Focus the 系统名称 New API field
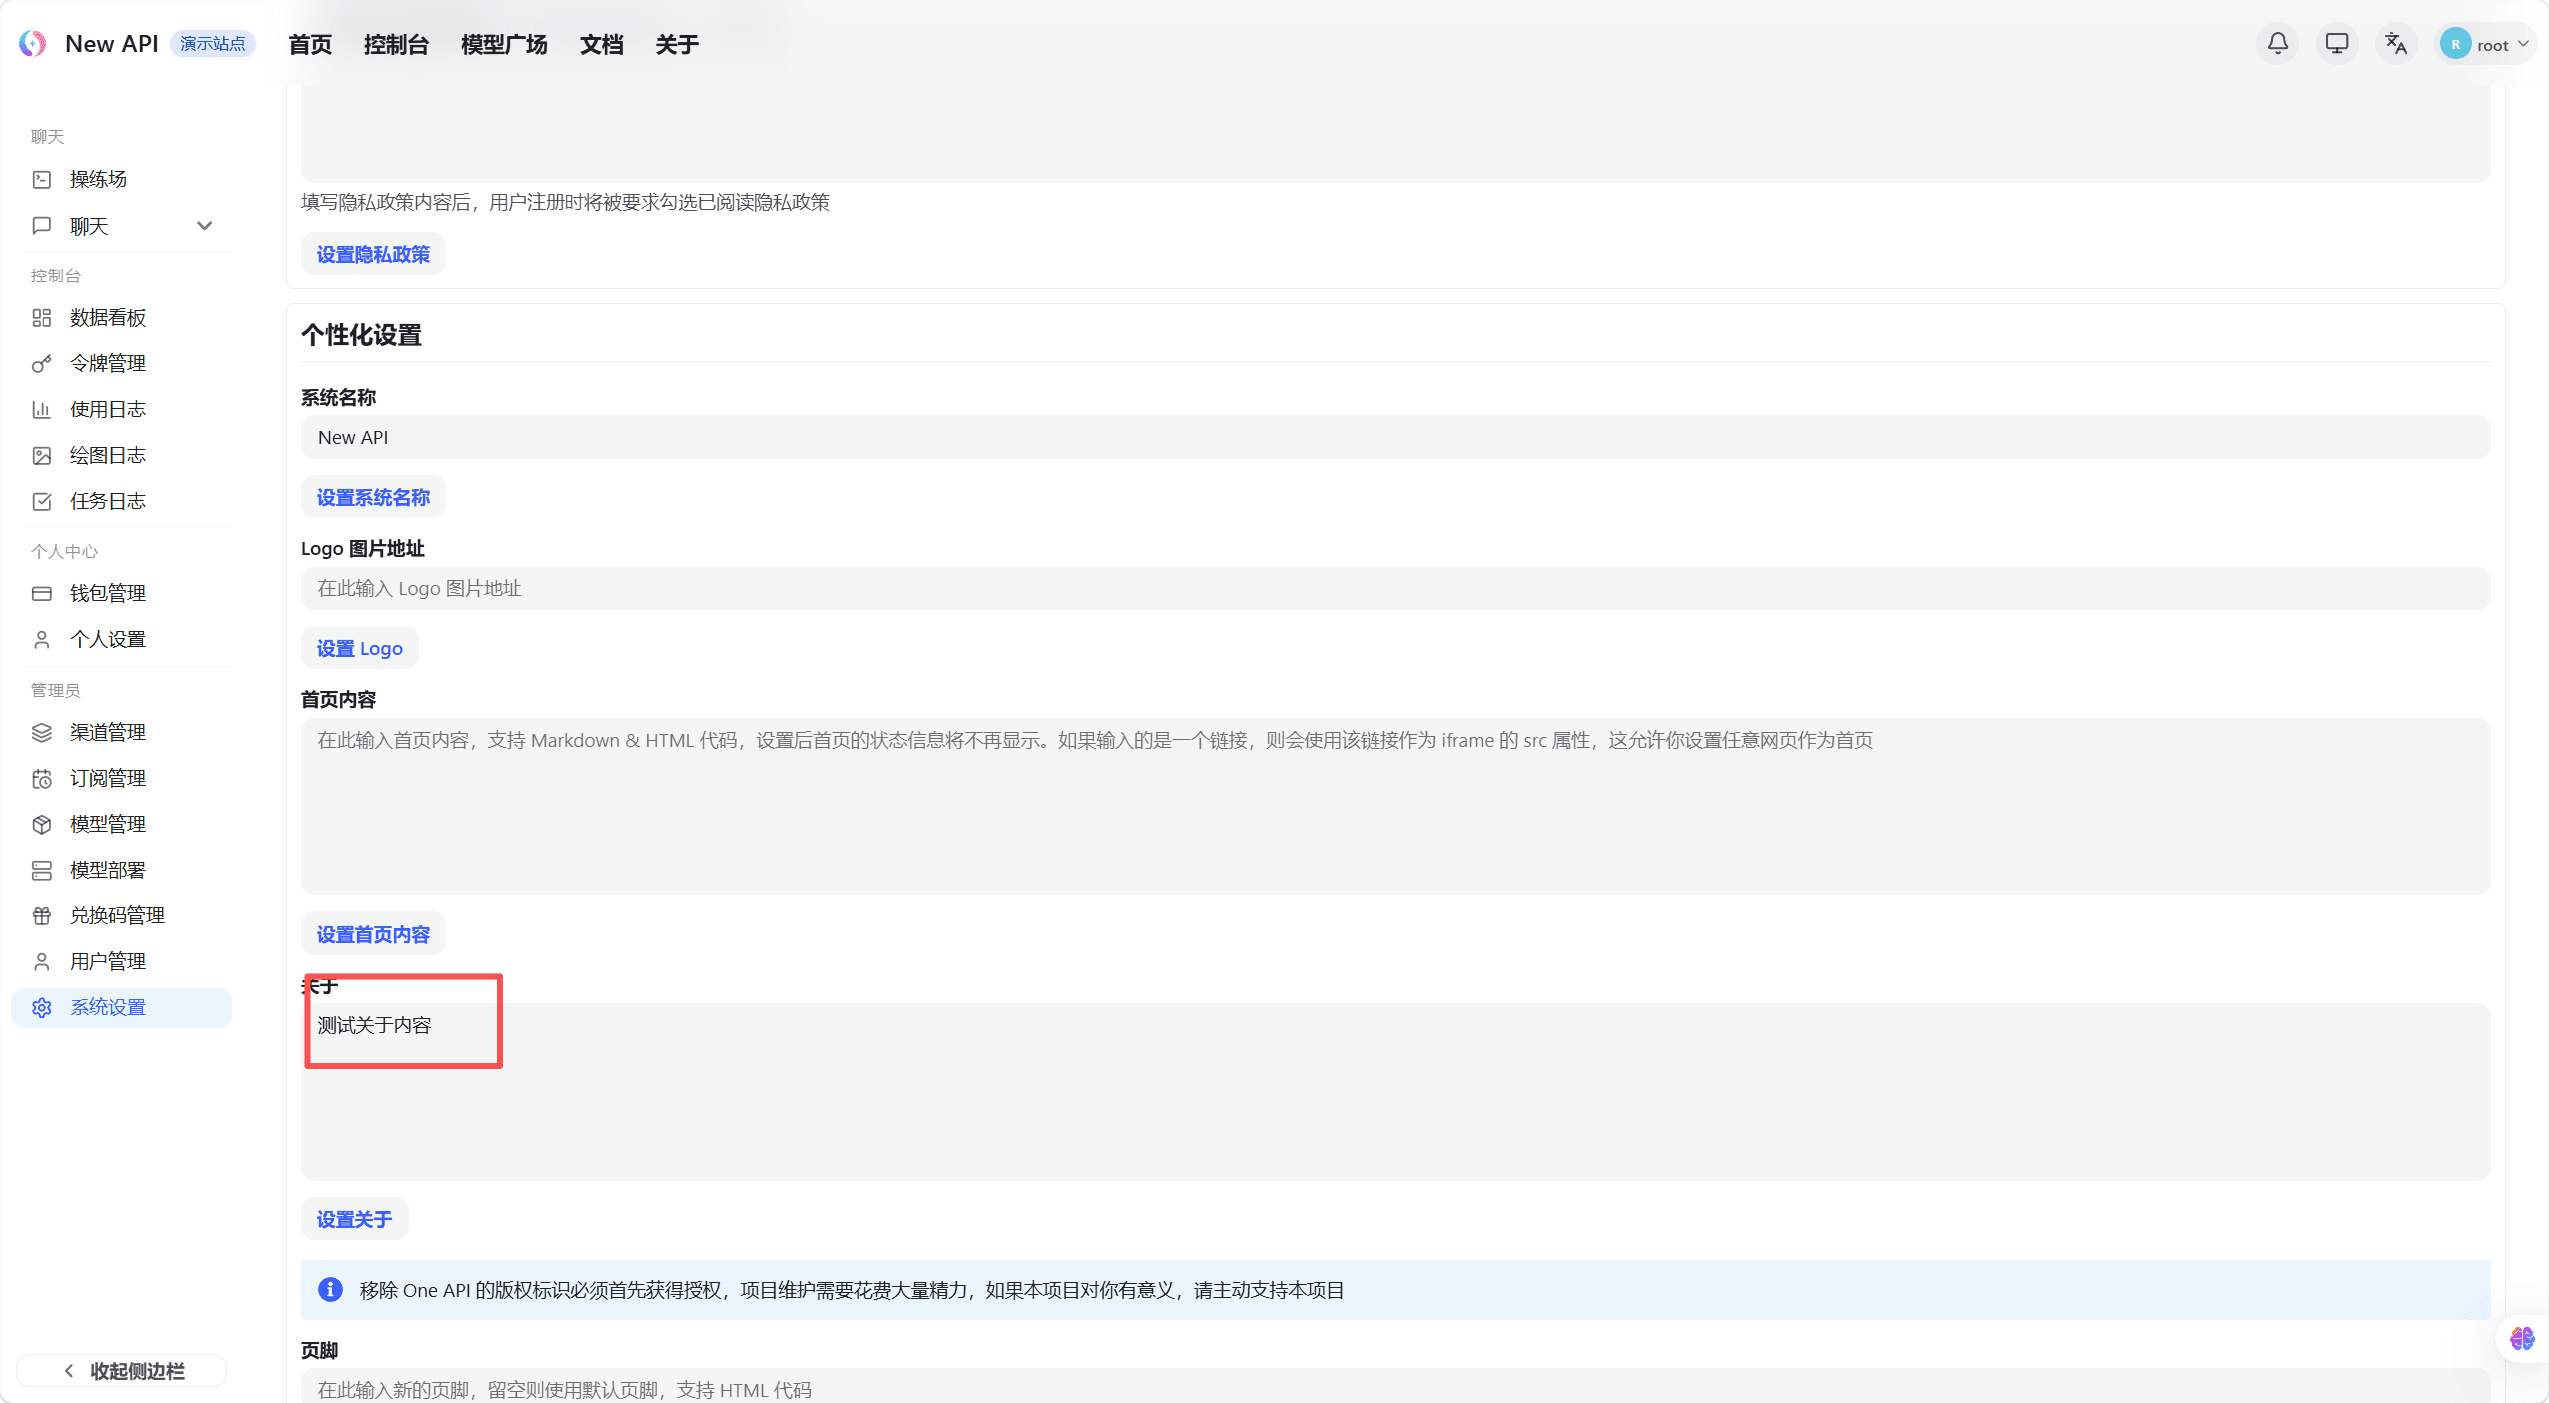The height and width of the screenshot is (1403, 2549). pos(1394,438)
